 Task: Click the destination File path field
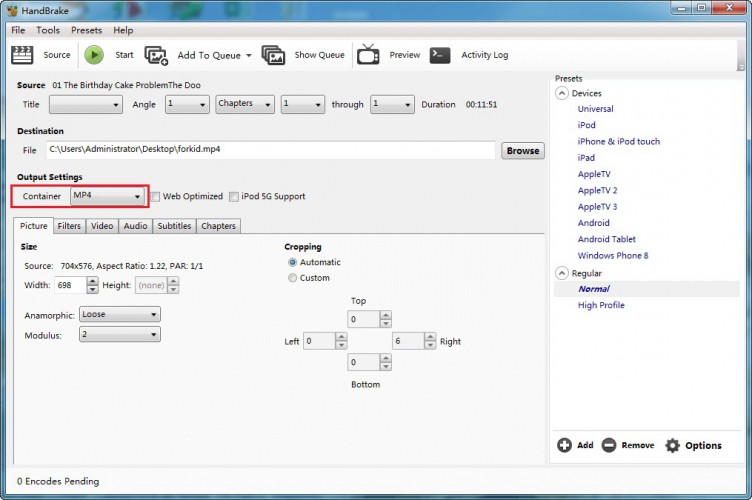pyautogui.click(x=270, y=150)
